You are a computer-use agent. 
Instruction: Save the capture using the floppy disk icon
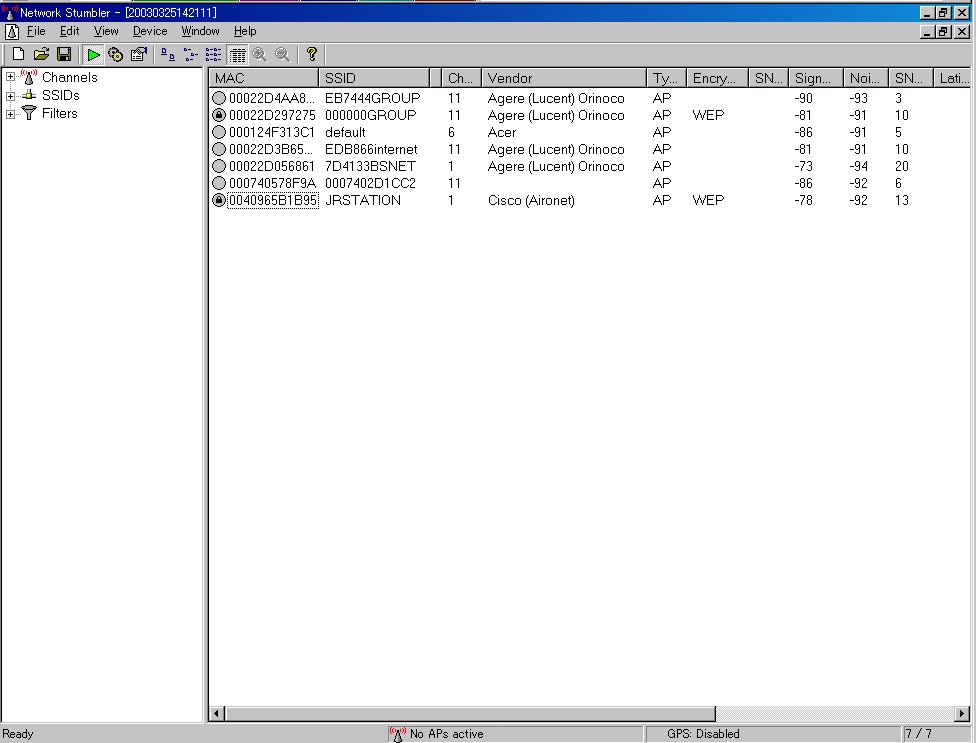pos(63,55)
